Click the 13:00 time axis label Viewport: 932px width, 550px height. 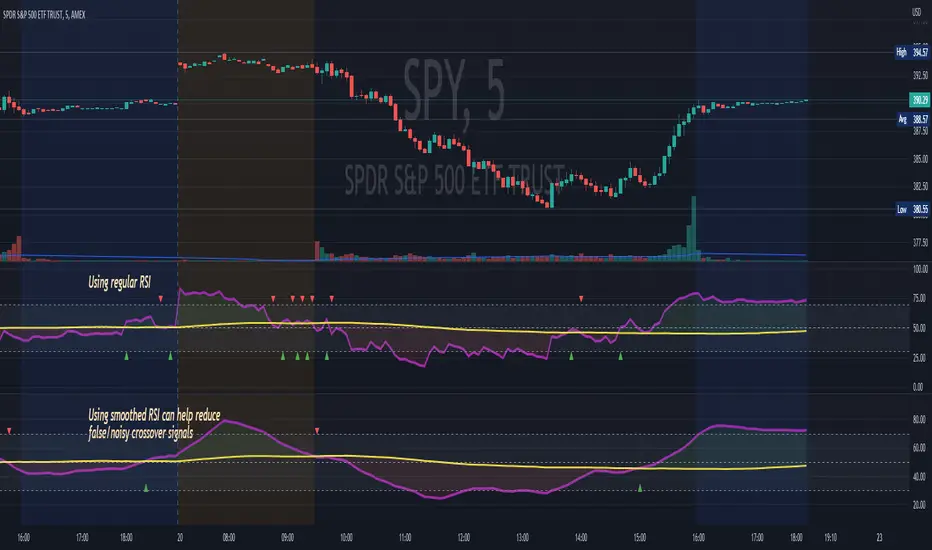point(522,538)
